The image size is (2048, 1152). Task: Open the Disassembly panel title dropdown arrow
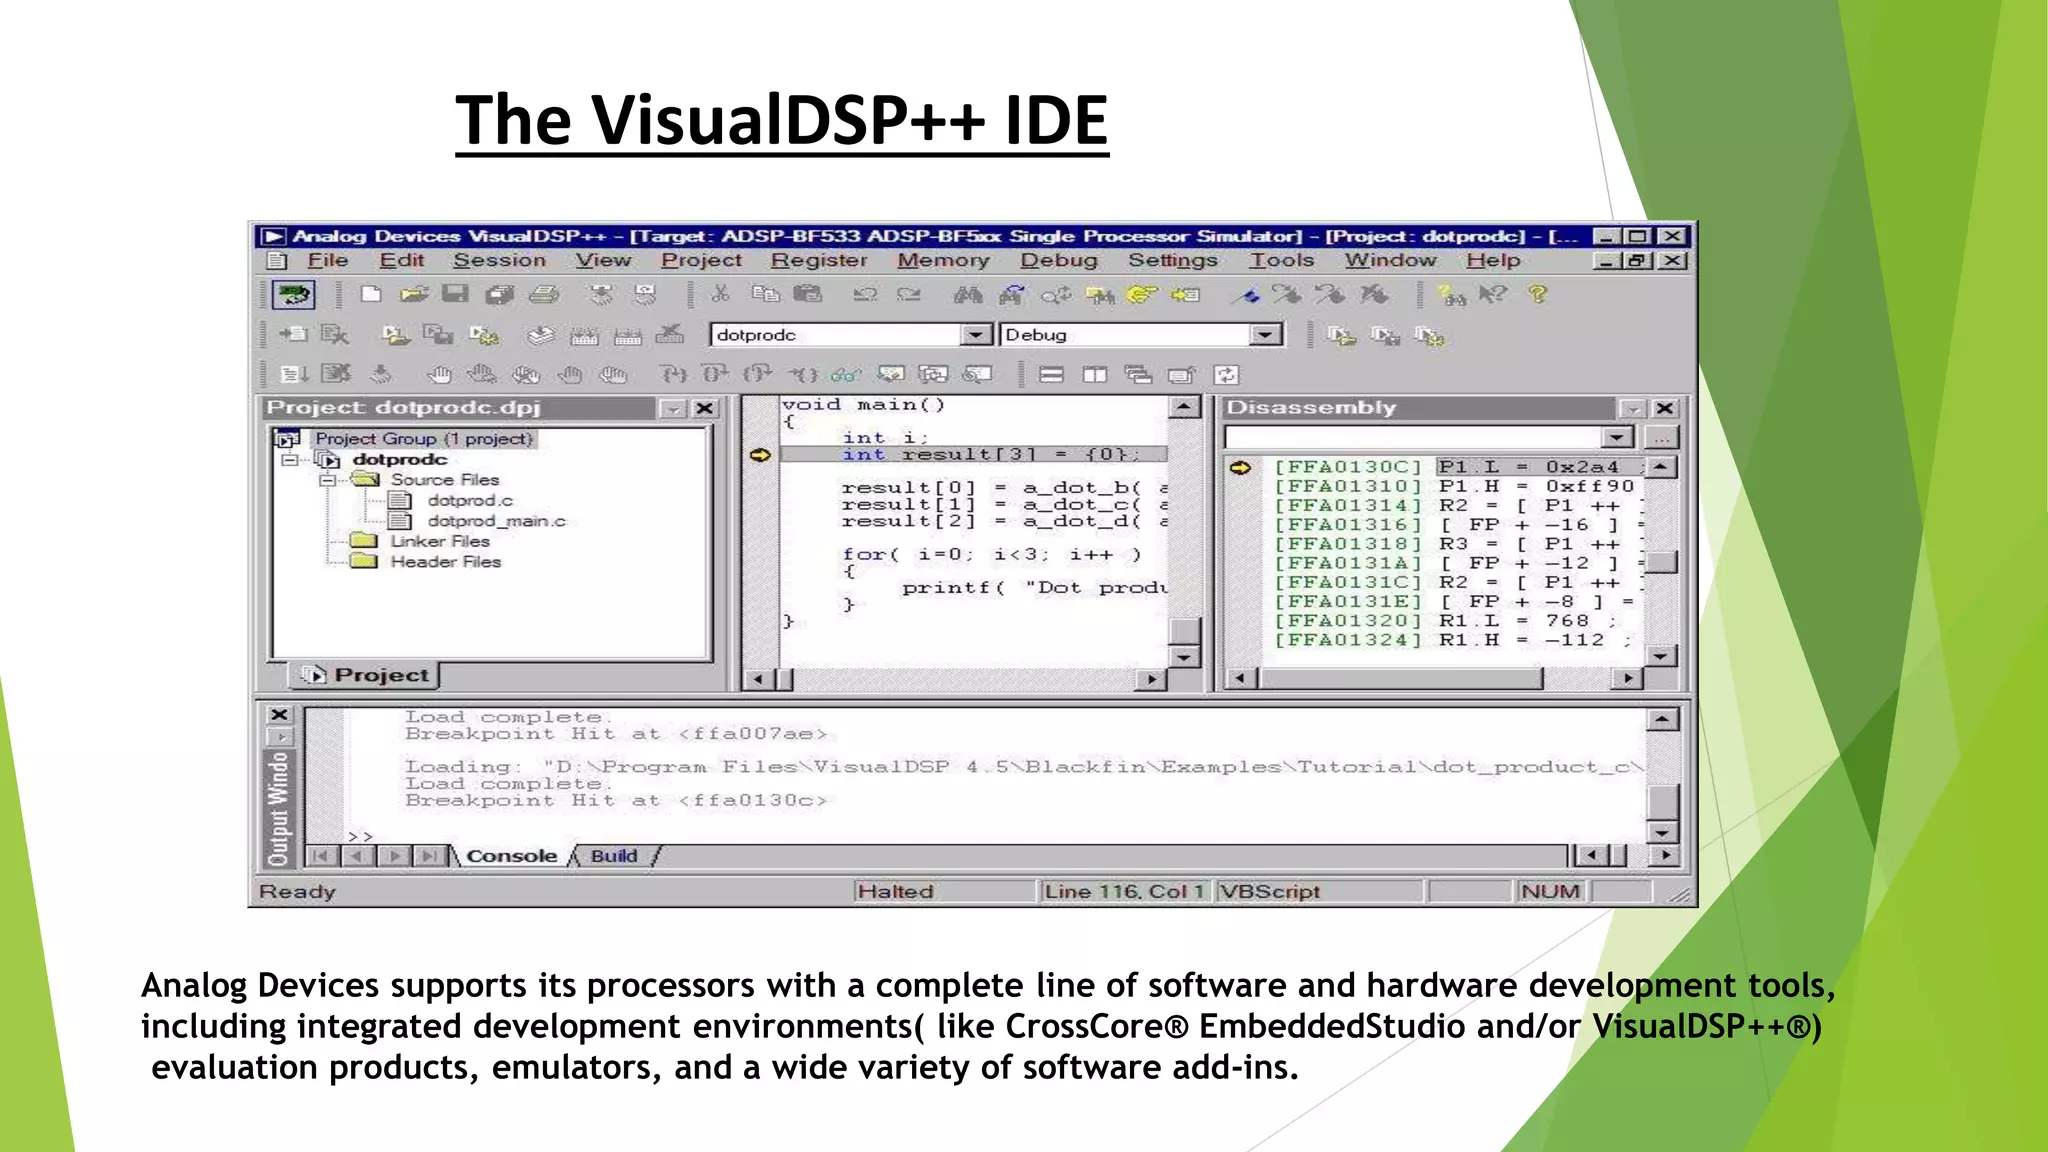click(1632, 408)
